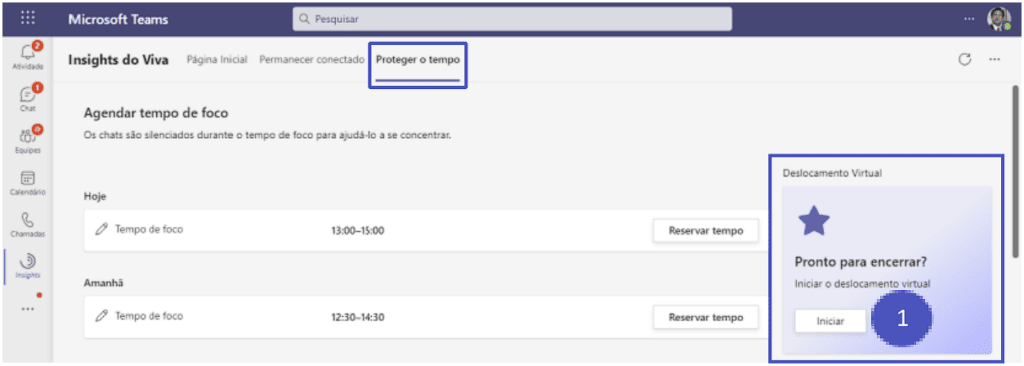1024x366 pixels.
Task: Click Iniciar to start virtual commute
Action: (831, 321)
